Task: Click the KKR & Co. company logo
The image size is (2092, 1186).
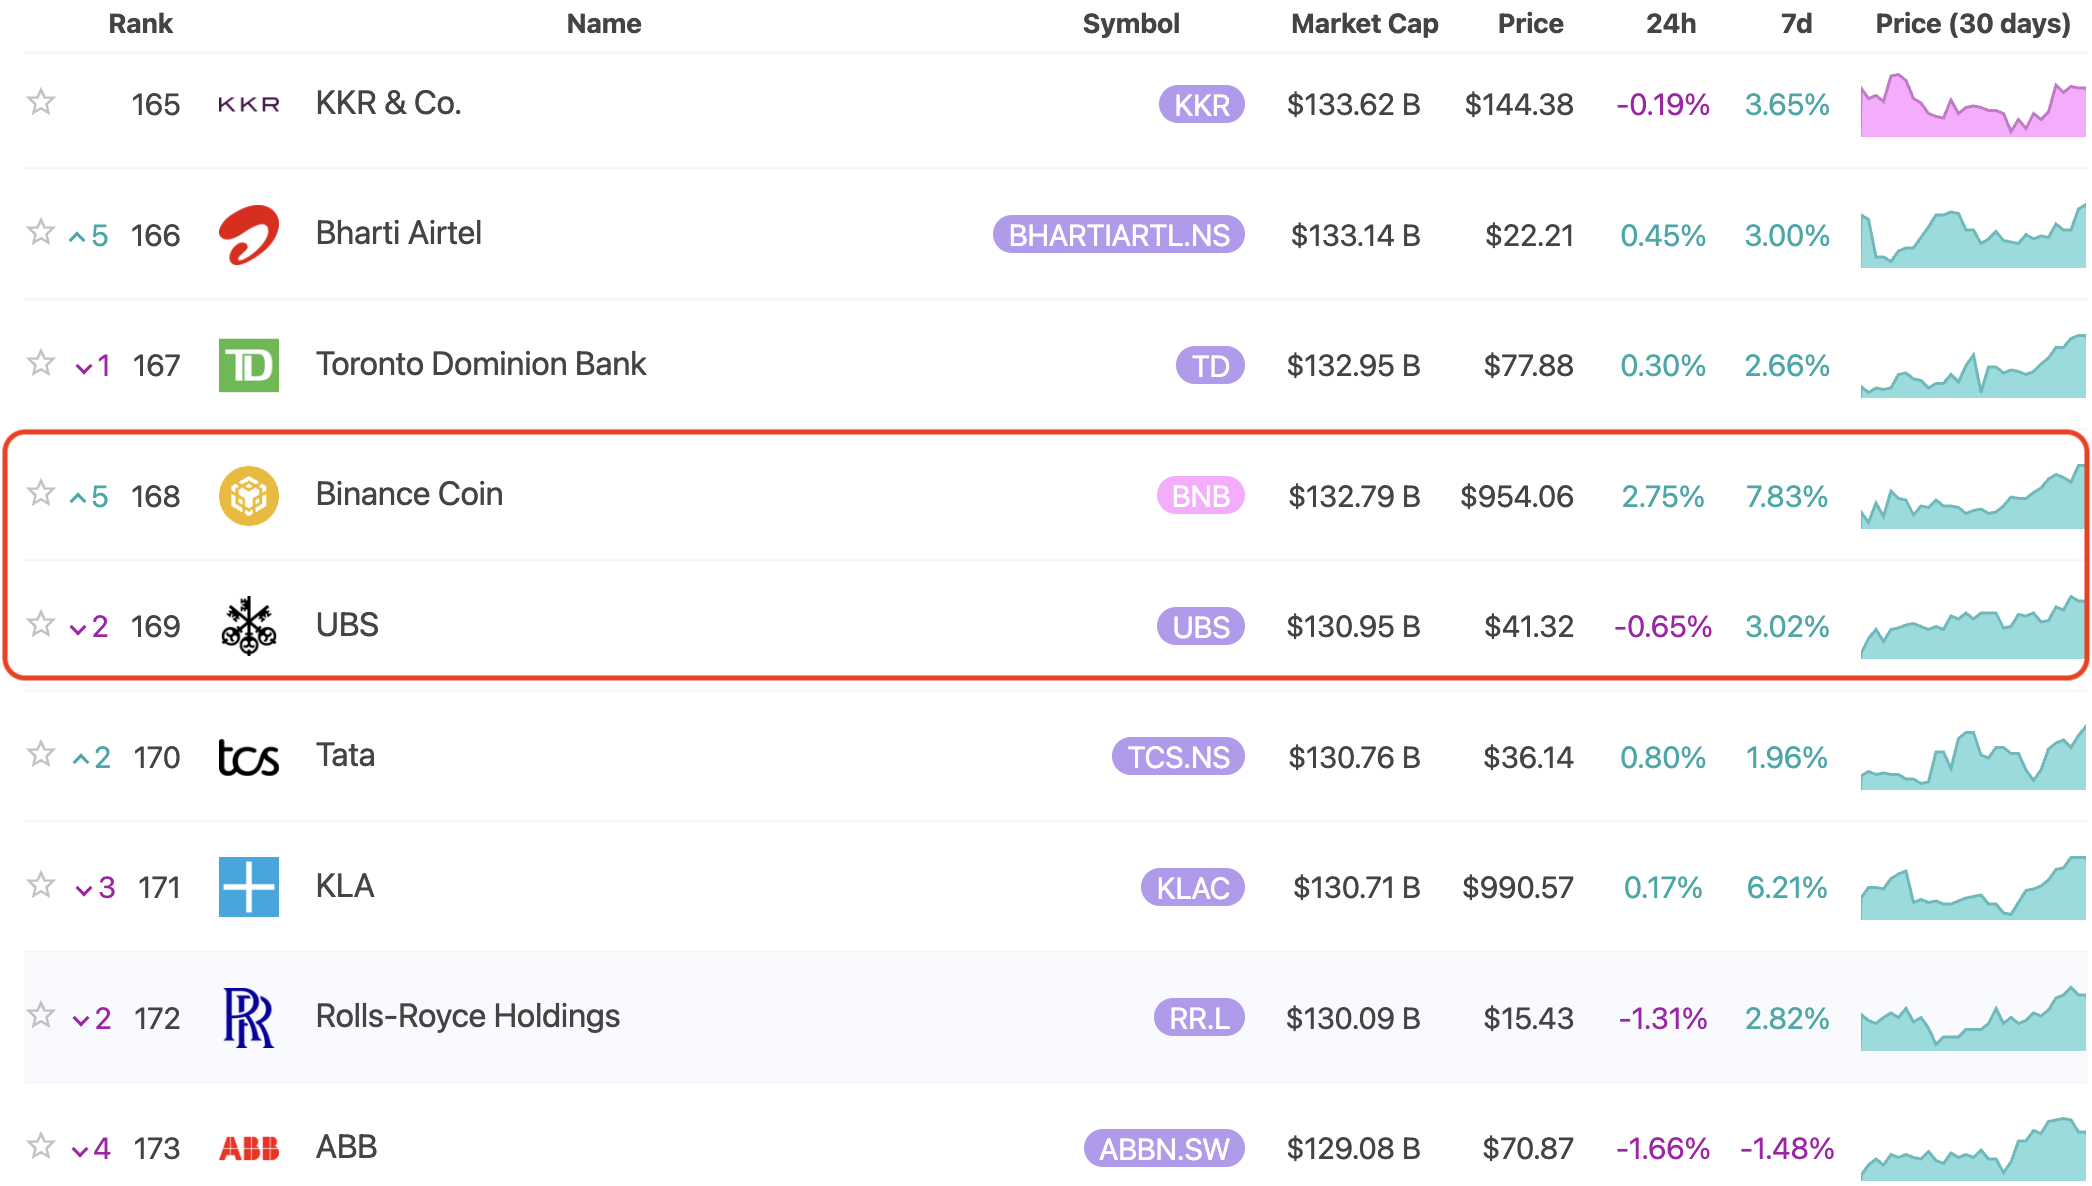Action: click(x=248, y=103)
